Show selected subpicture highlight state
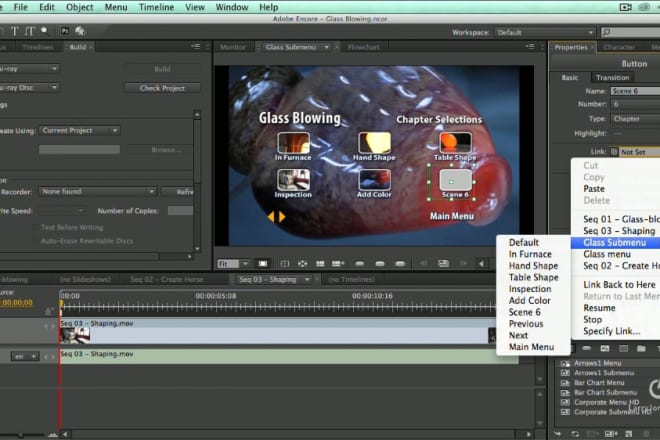The width and height of the screenshot is (660, 440). (x=380, y=264)
